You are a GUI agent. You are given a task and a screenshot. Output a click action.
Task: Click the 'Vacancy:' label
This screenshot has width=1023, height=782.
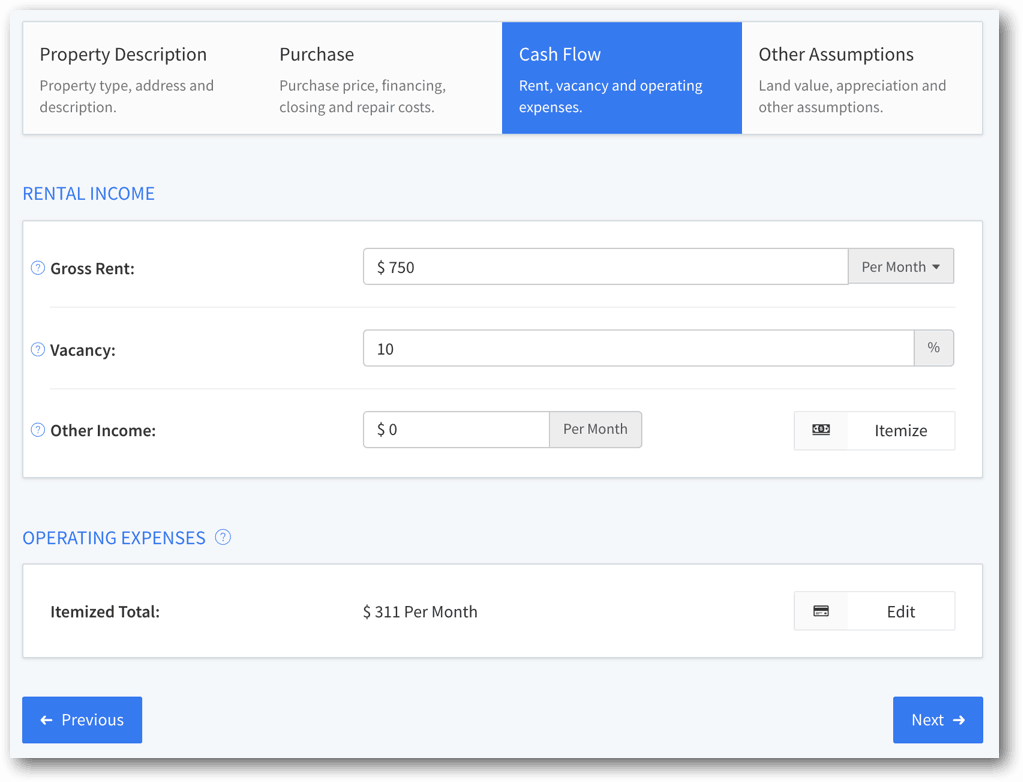(x=83, y=350)
